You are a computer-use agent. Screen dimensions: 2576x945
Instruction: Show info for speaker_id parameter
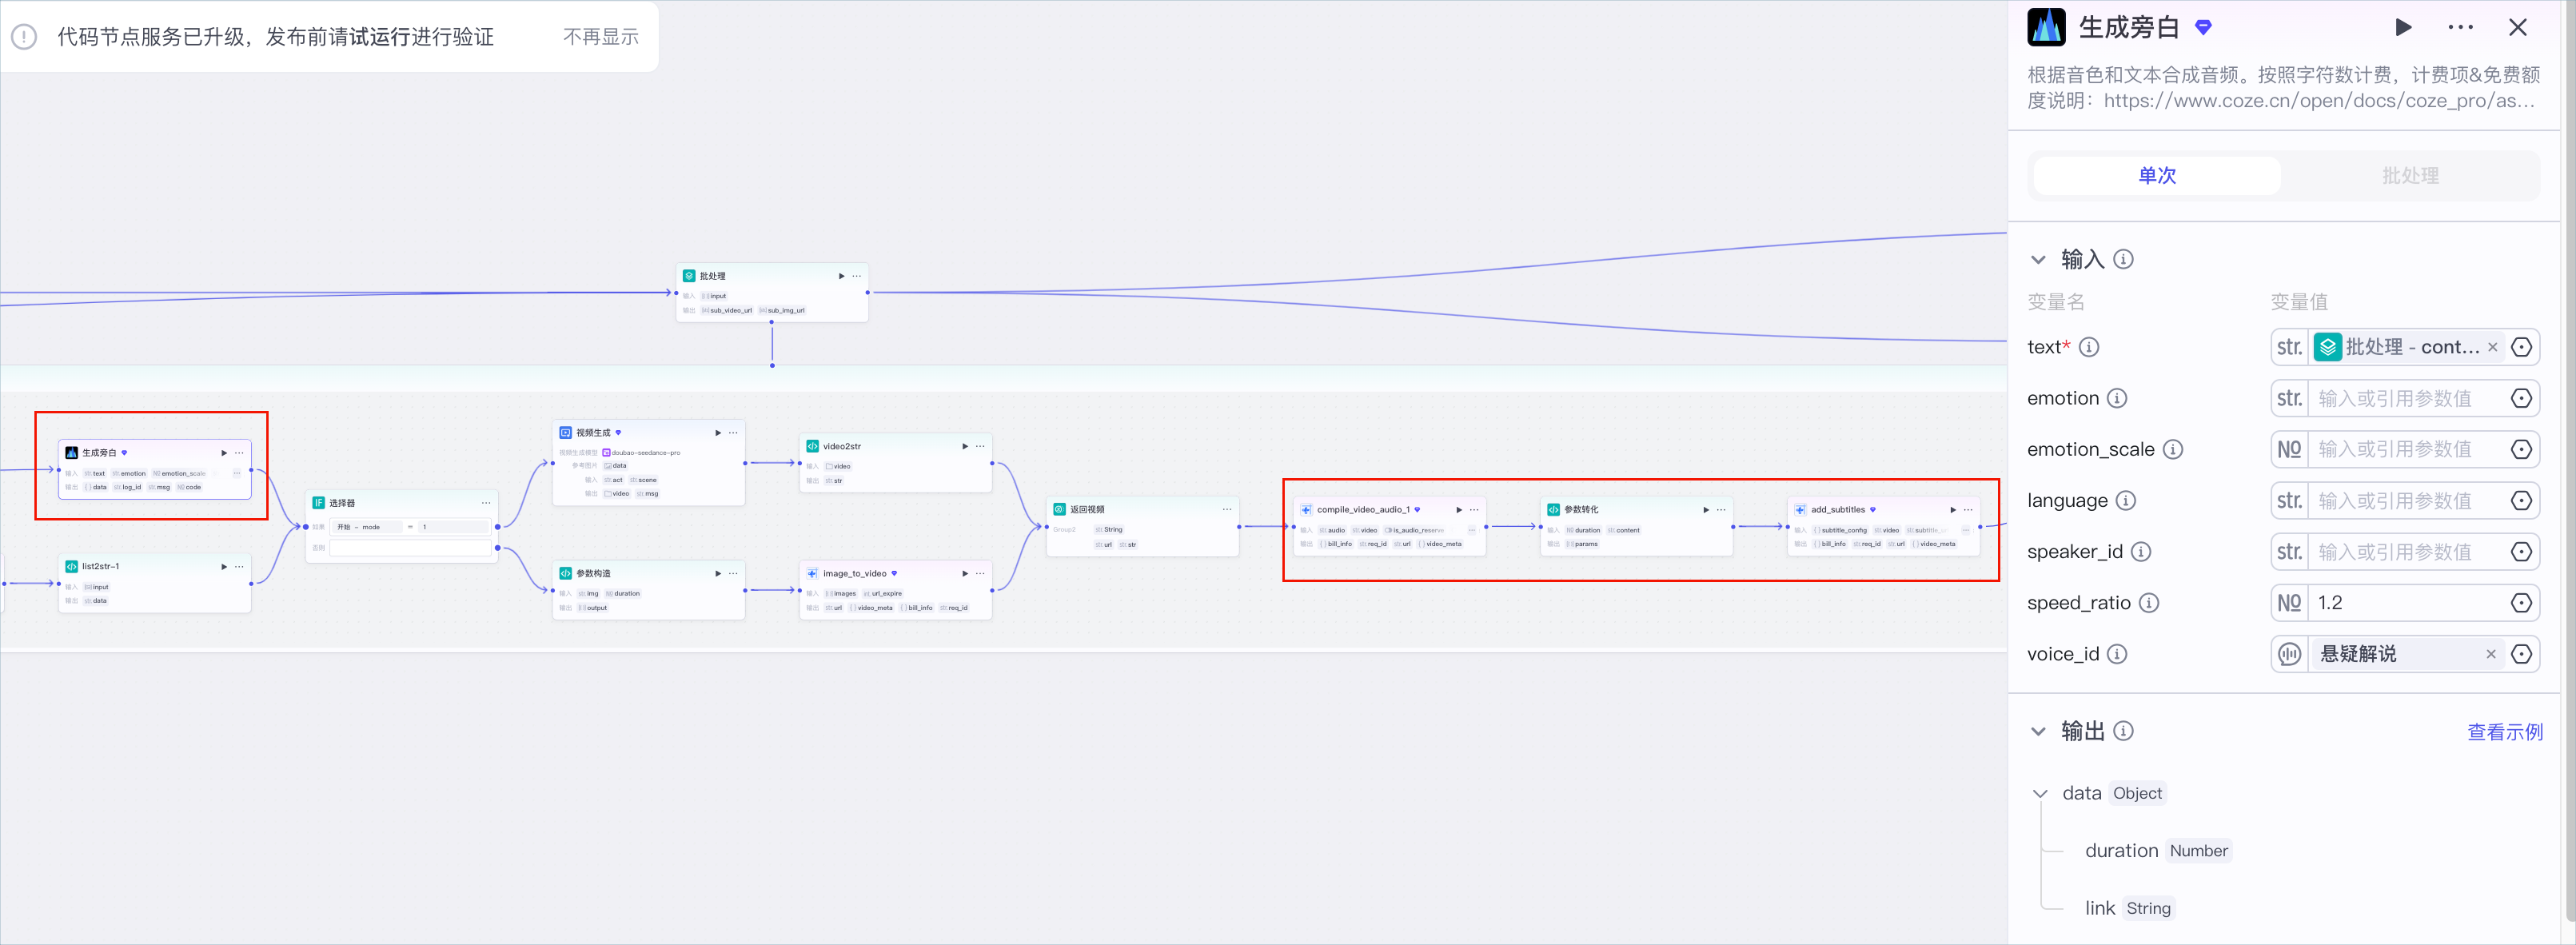2141,551
